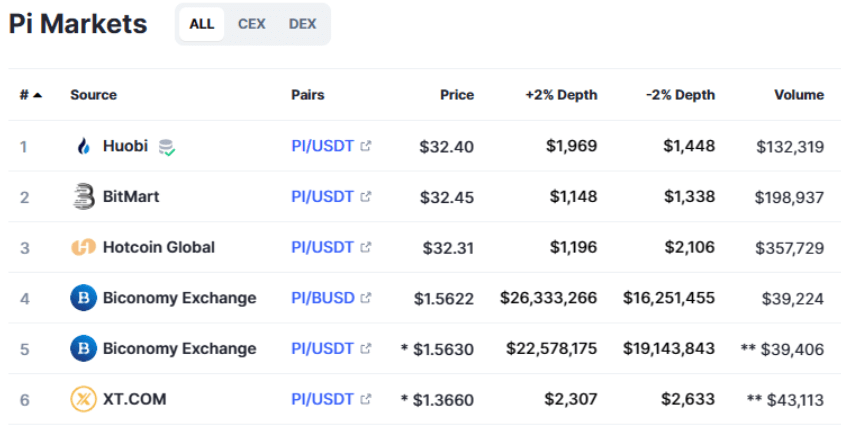Click external link icon for Huobi PI/USDT
The width and height of the screenshot is (841, 445).
366,146
